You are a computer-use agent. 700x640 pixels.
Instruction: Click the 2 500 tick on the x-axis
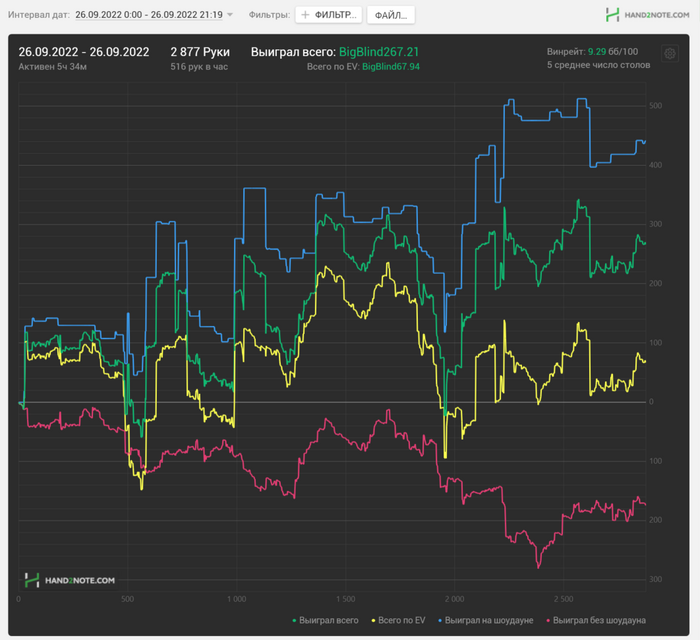[563, 599]
